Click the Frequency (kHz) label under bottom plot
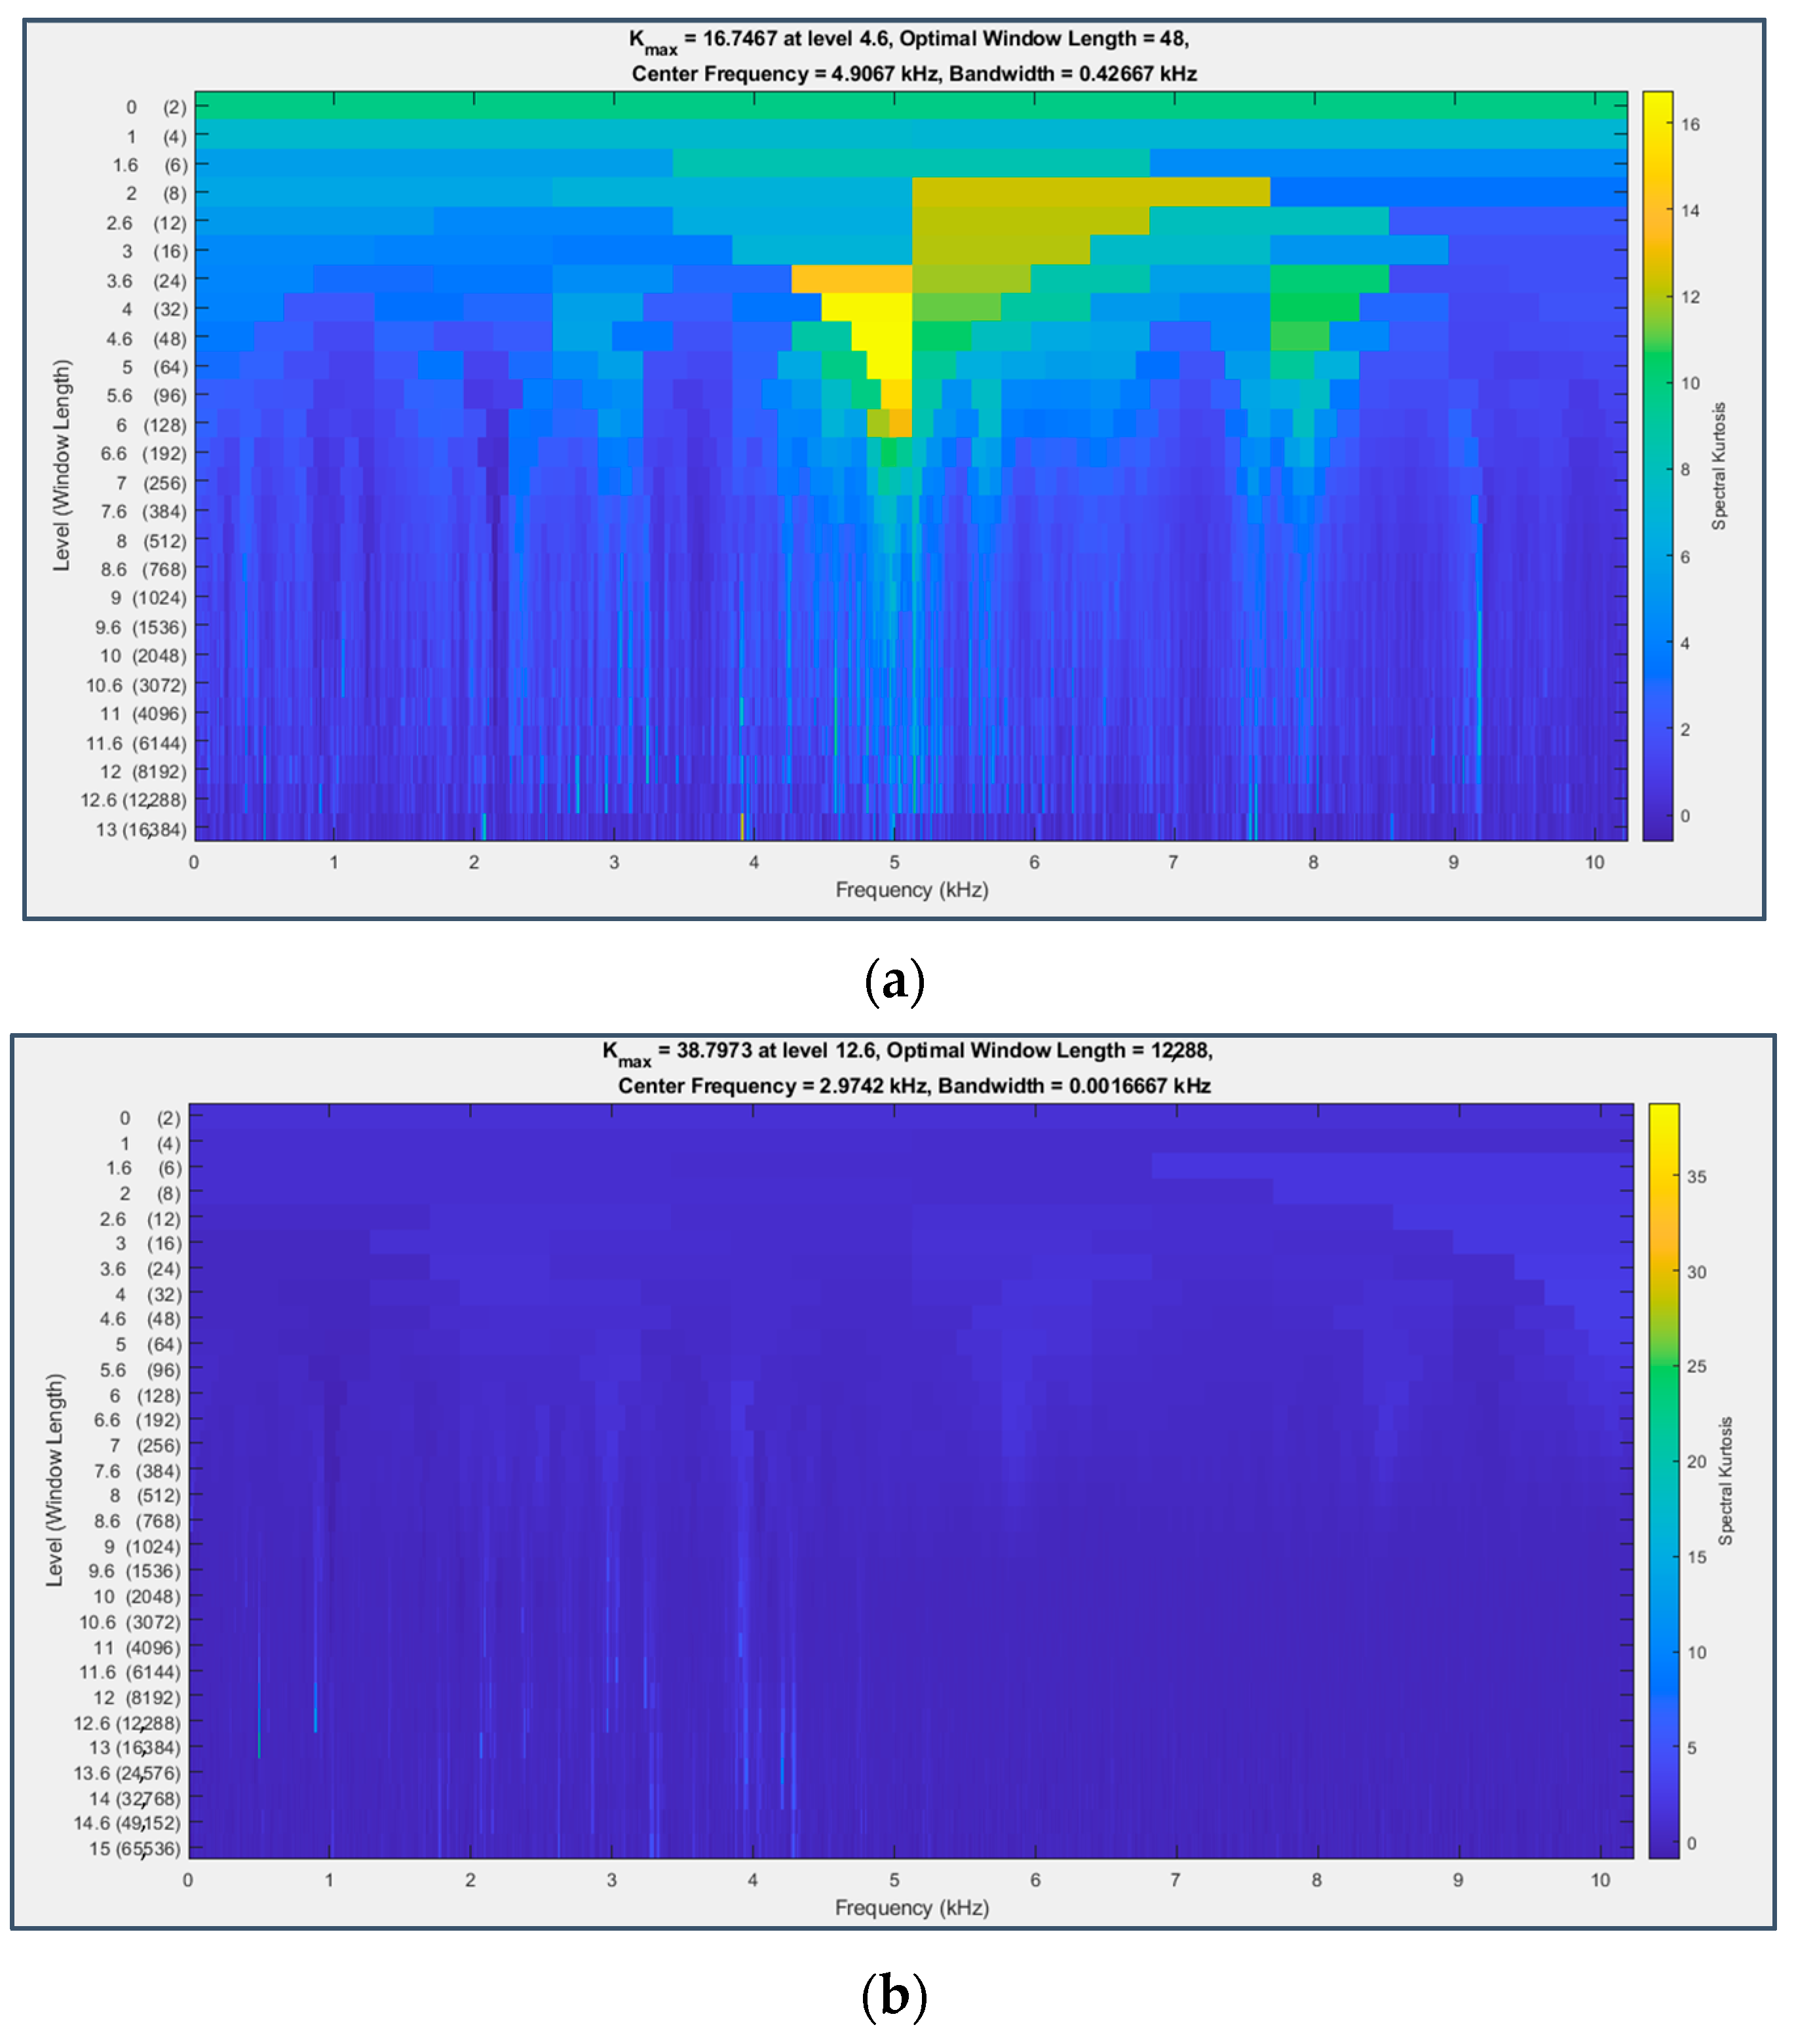Viewport: 1796px width, 2044px height. pyautogui.click(x=911, y=1907)
